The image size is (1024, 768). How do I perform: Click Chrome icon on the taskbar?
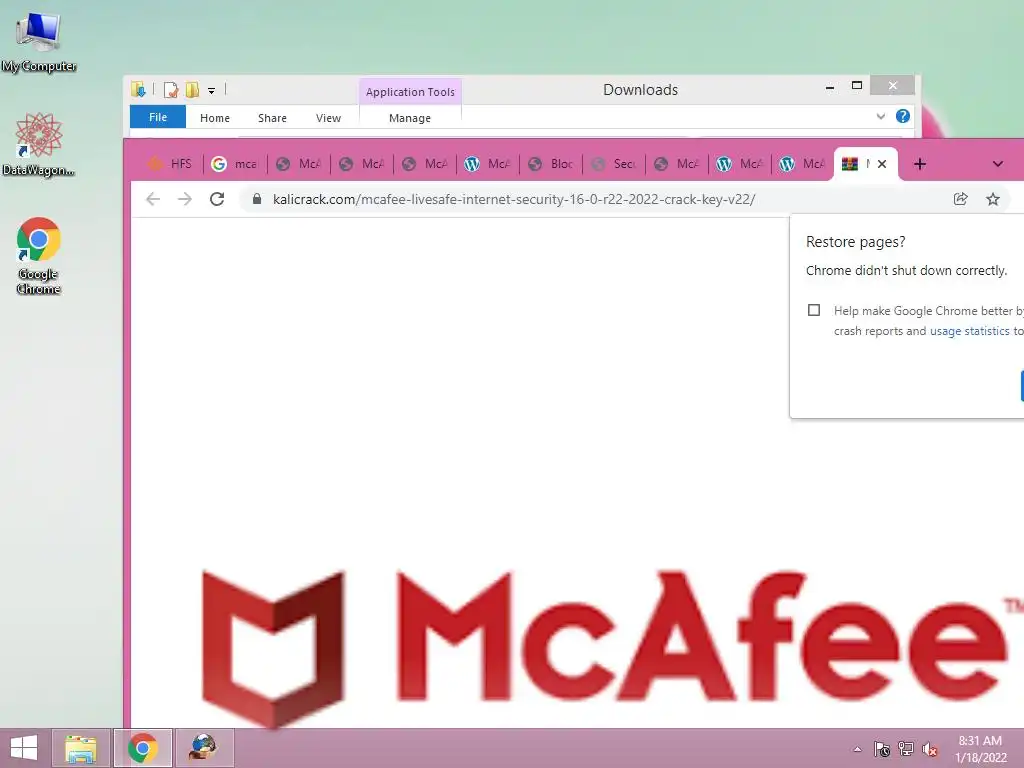tap(142, 748)
